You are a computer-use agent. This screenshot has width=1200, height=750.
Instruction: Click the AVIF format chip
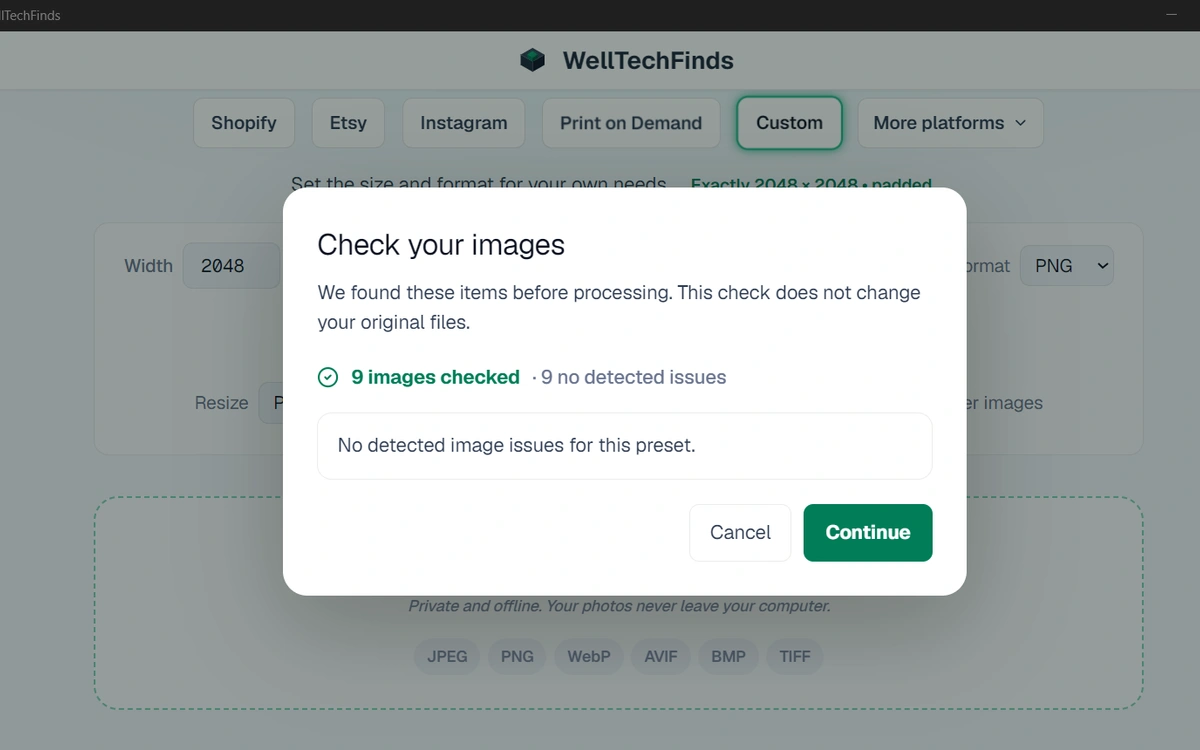point(661,657)
